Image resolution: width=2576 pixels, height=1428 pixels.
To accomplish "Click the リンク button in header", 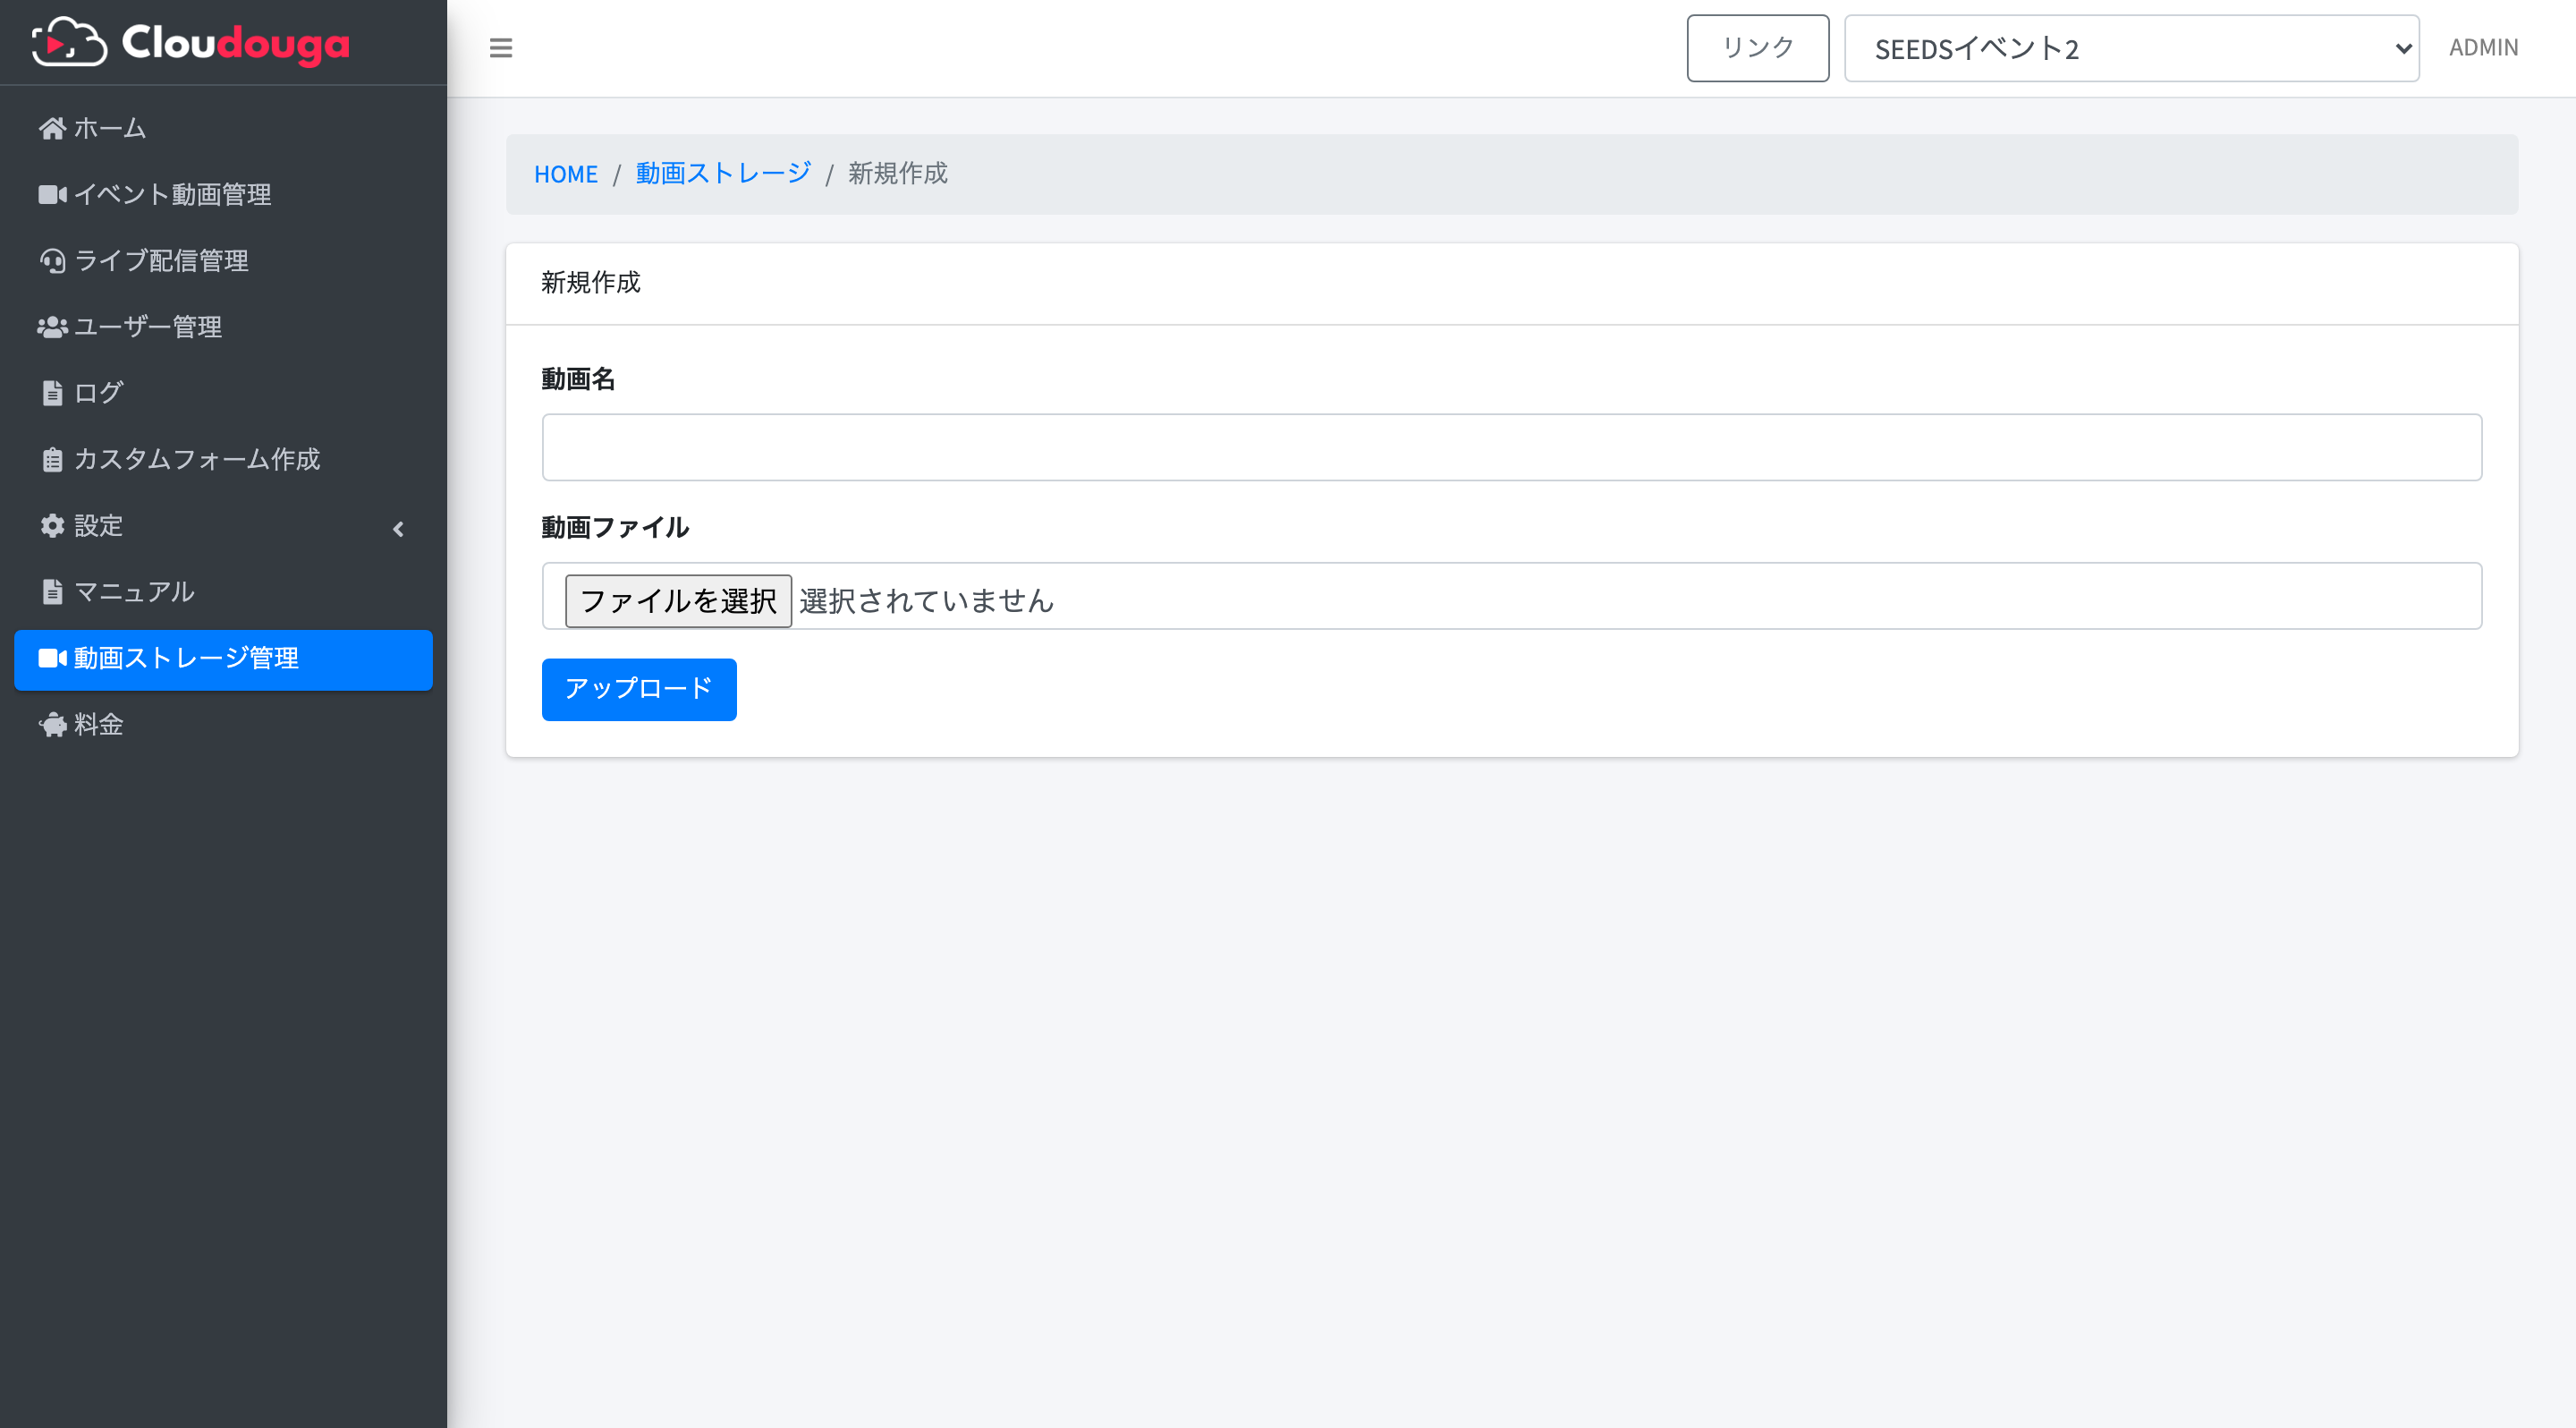I will [x=1757, y=48].
